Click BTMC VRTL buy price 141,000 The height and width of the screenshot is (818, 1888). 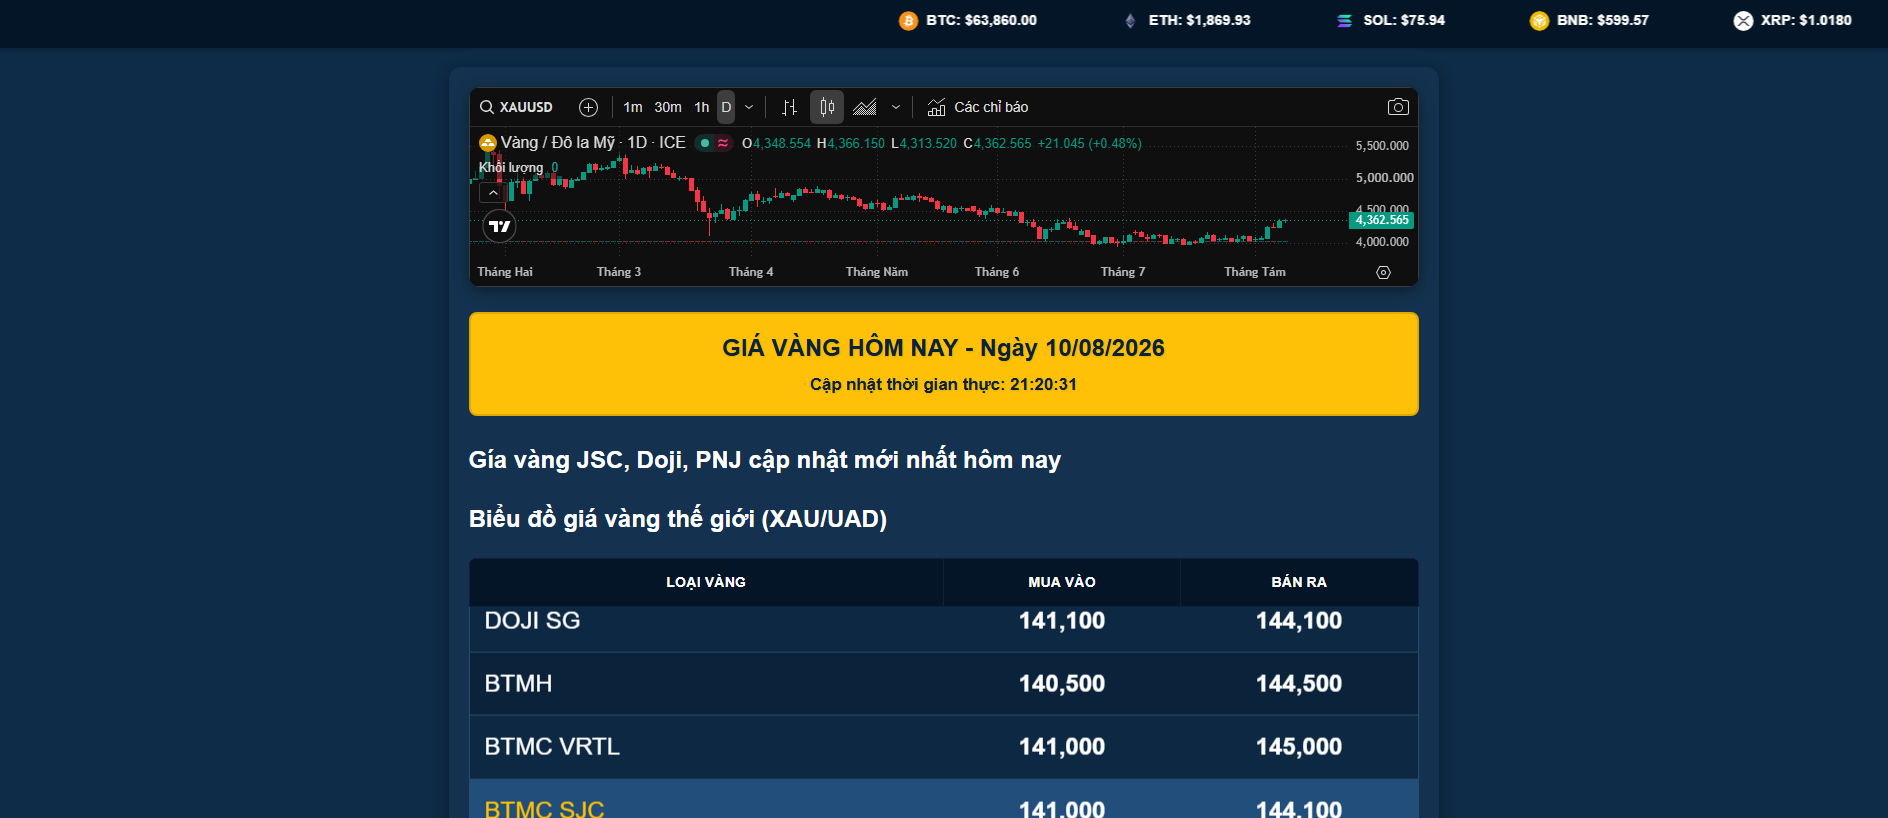pos(1062,747)
